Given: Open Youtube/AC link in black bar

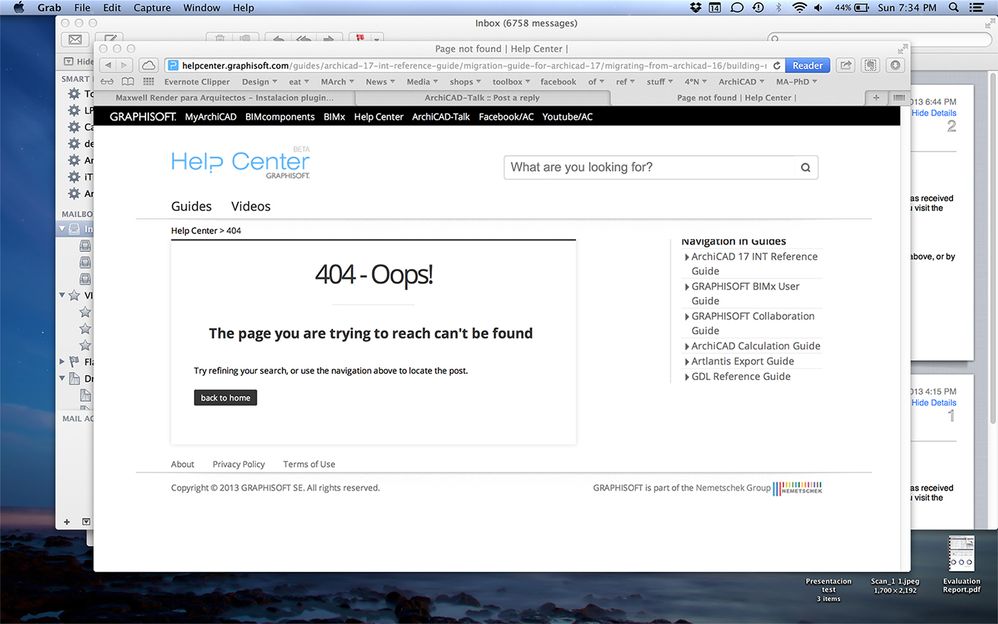Looking at the screenshot, I should point(567,117).
